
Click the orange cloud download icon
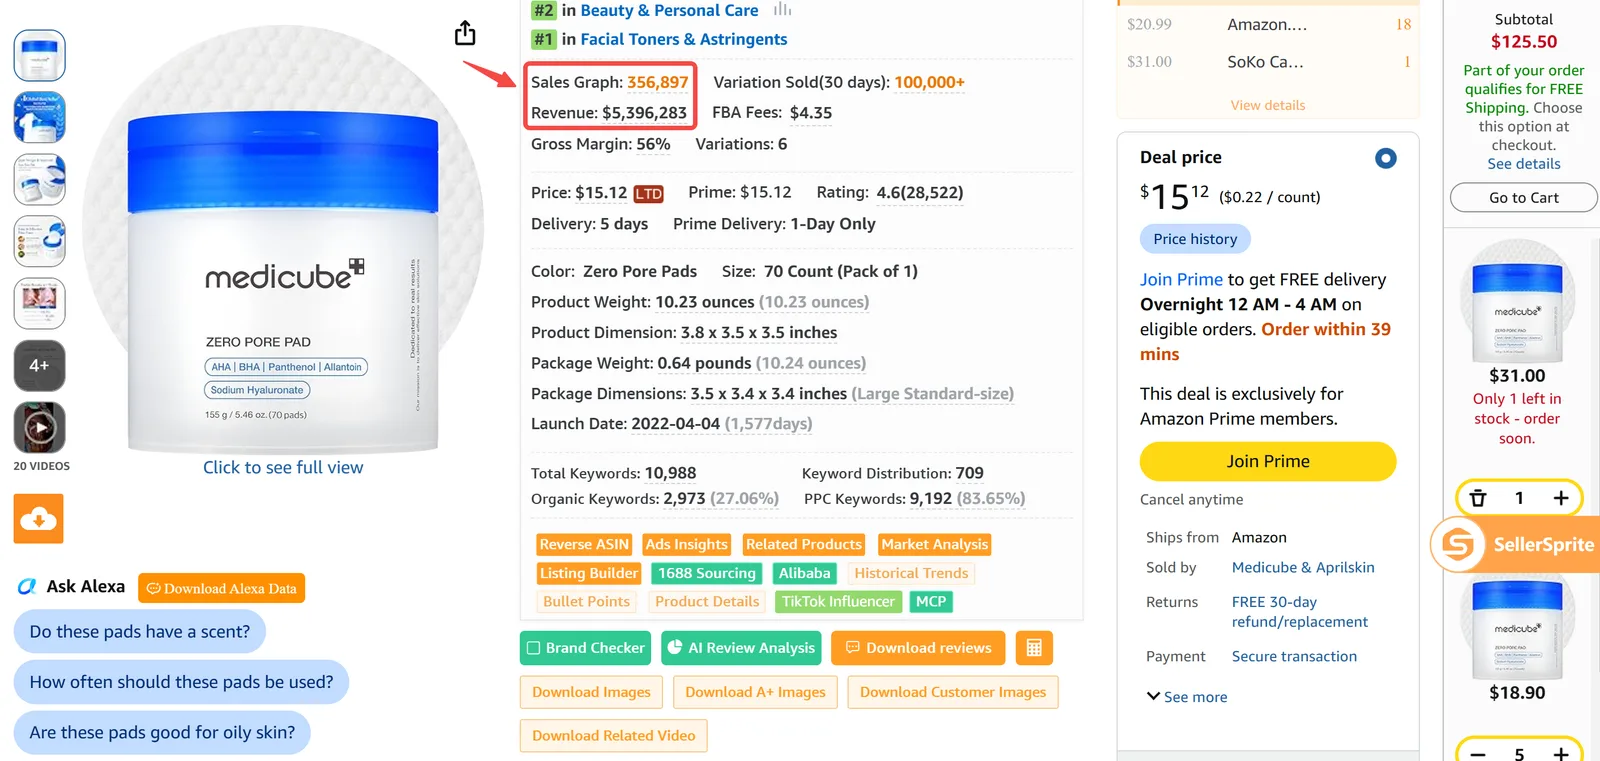pos(39,518)
